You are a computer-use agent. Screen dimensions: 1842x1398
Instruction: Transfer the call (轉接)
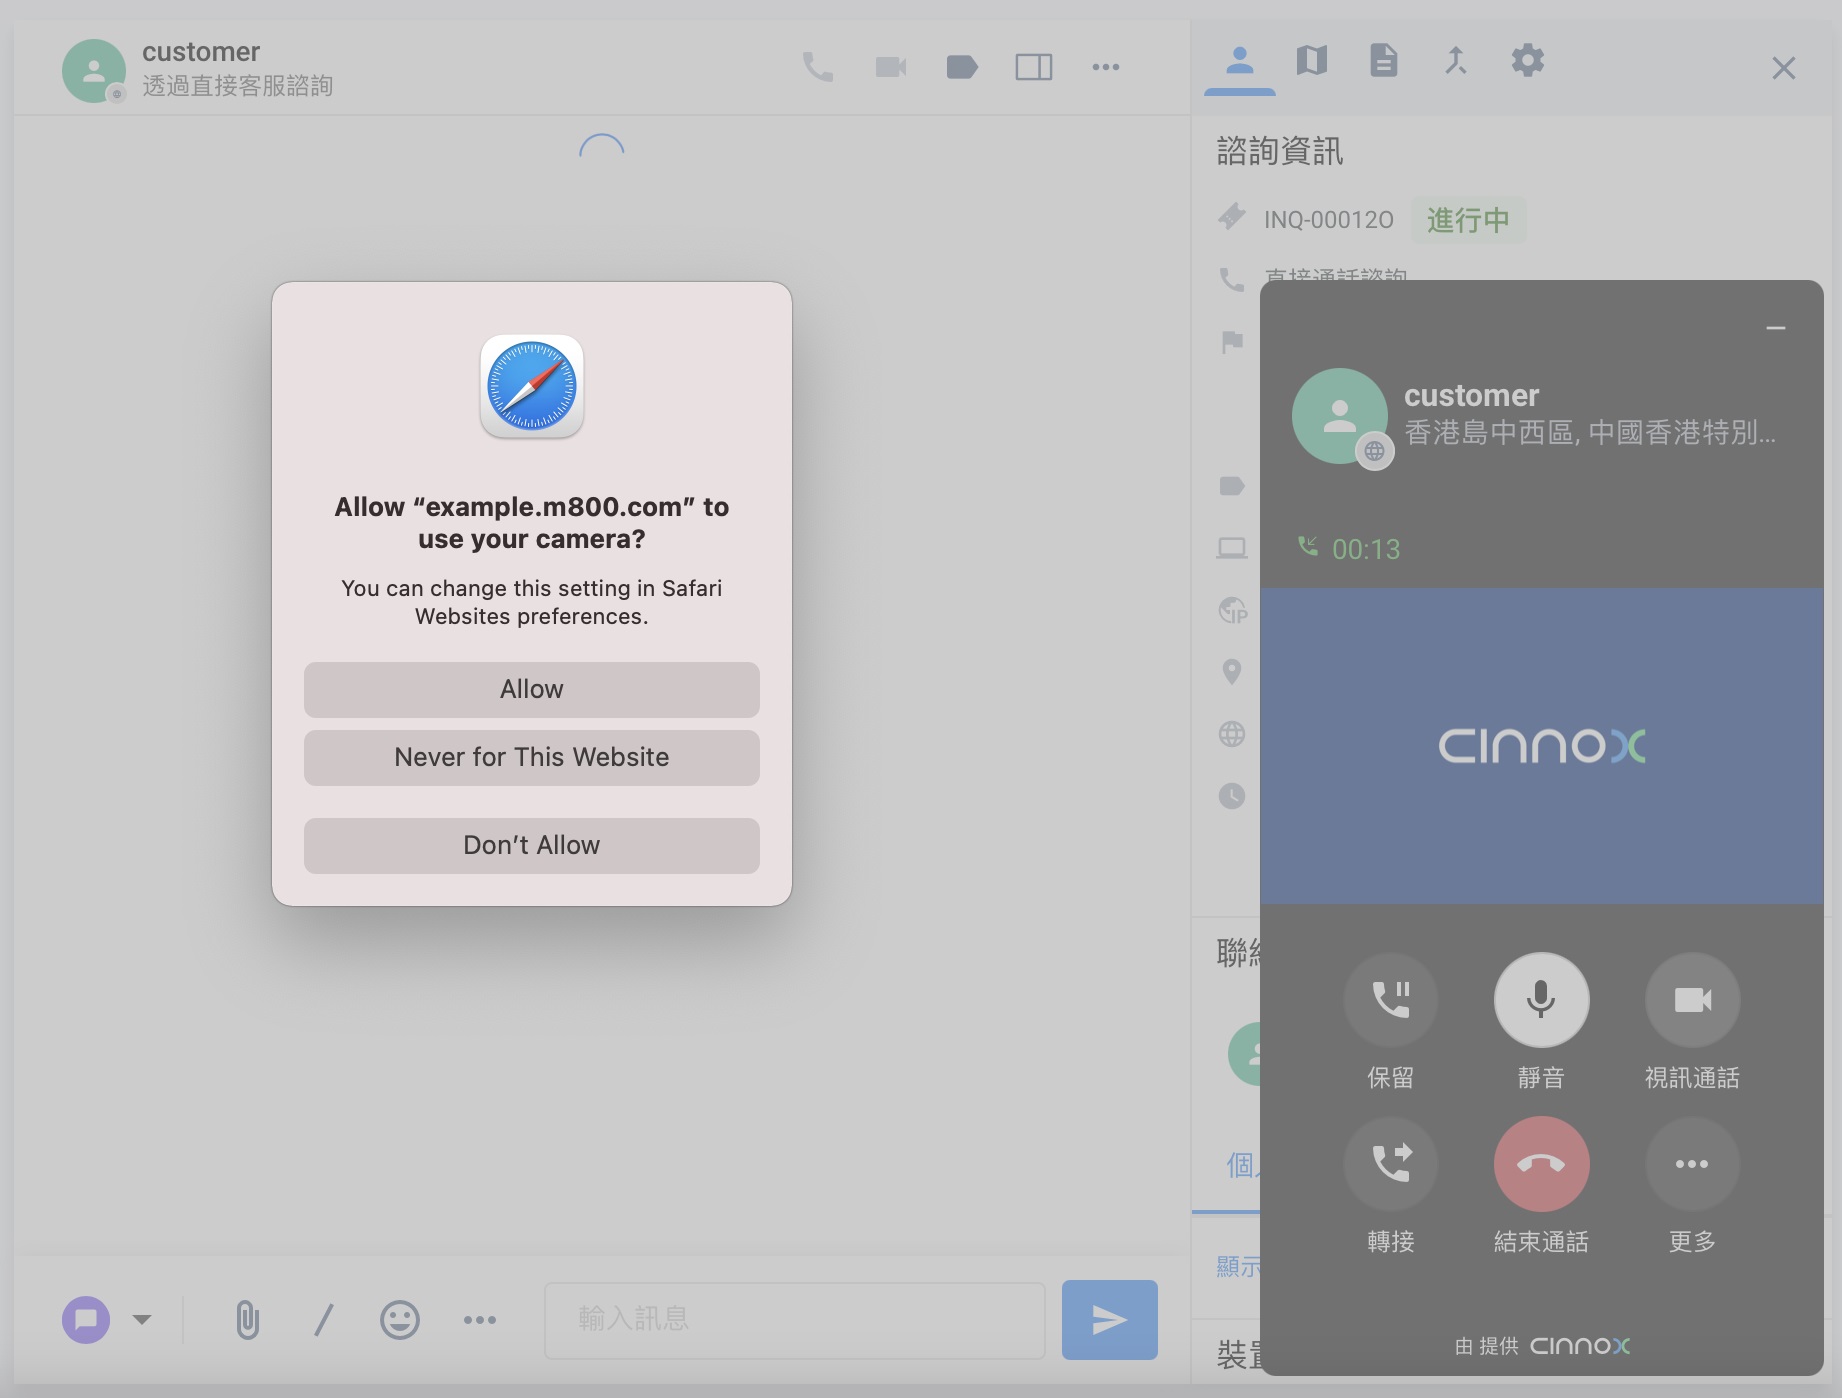(1391, 1164)
